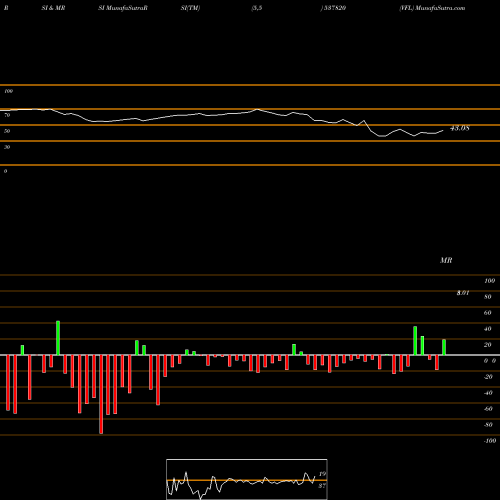Click the 'MR' panel title label

click(x=446, y=260)
